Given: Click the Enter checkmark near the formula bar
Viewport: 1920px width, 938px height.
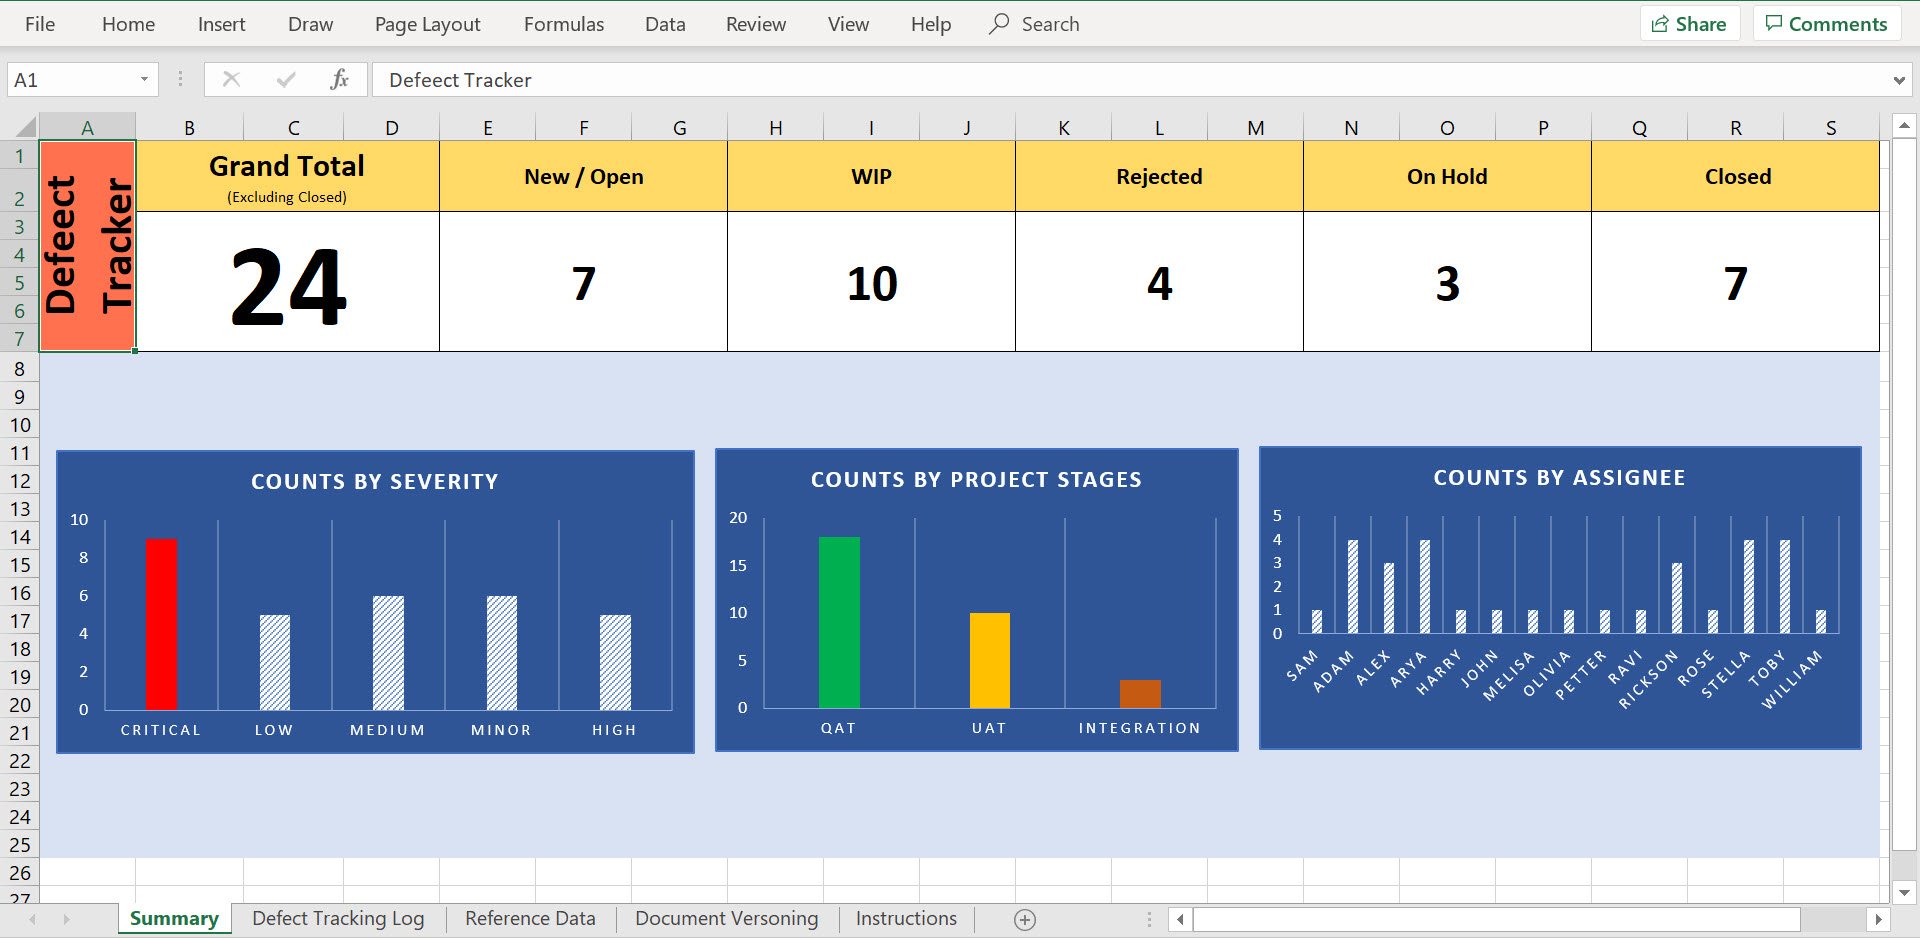Looking at the screenshot, I should [286, 79].
